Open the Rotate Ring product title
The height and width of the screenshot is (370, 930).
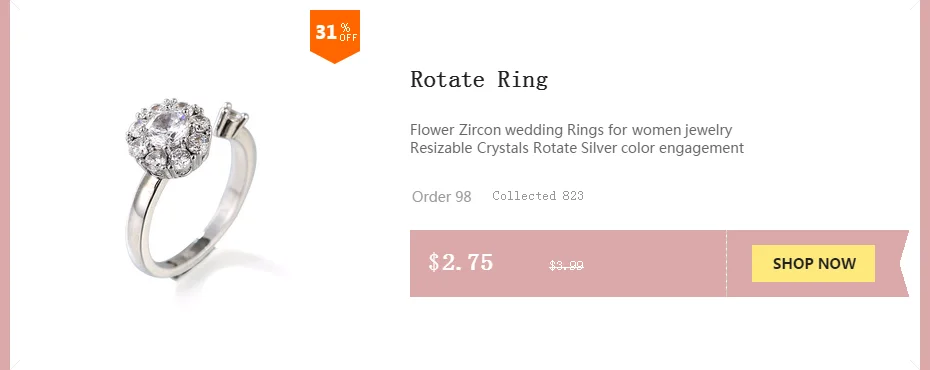pyautogui.click(x=479, y=79)
